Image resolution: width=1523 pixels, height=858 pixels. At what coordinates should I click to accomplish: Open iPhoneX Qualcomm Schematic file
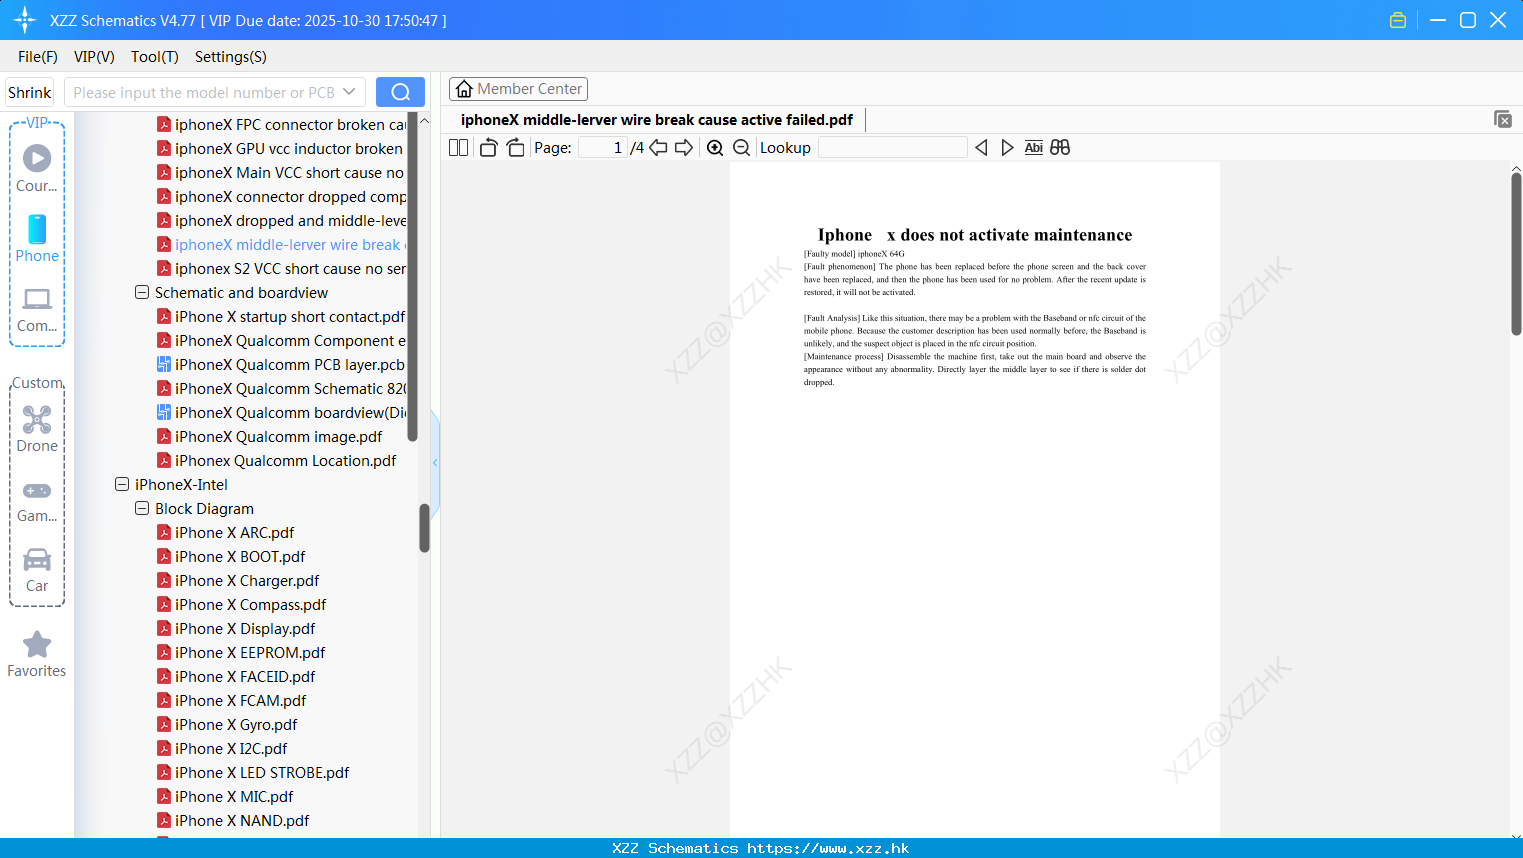pyautogui.click(x=281, y=388)
